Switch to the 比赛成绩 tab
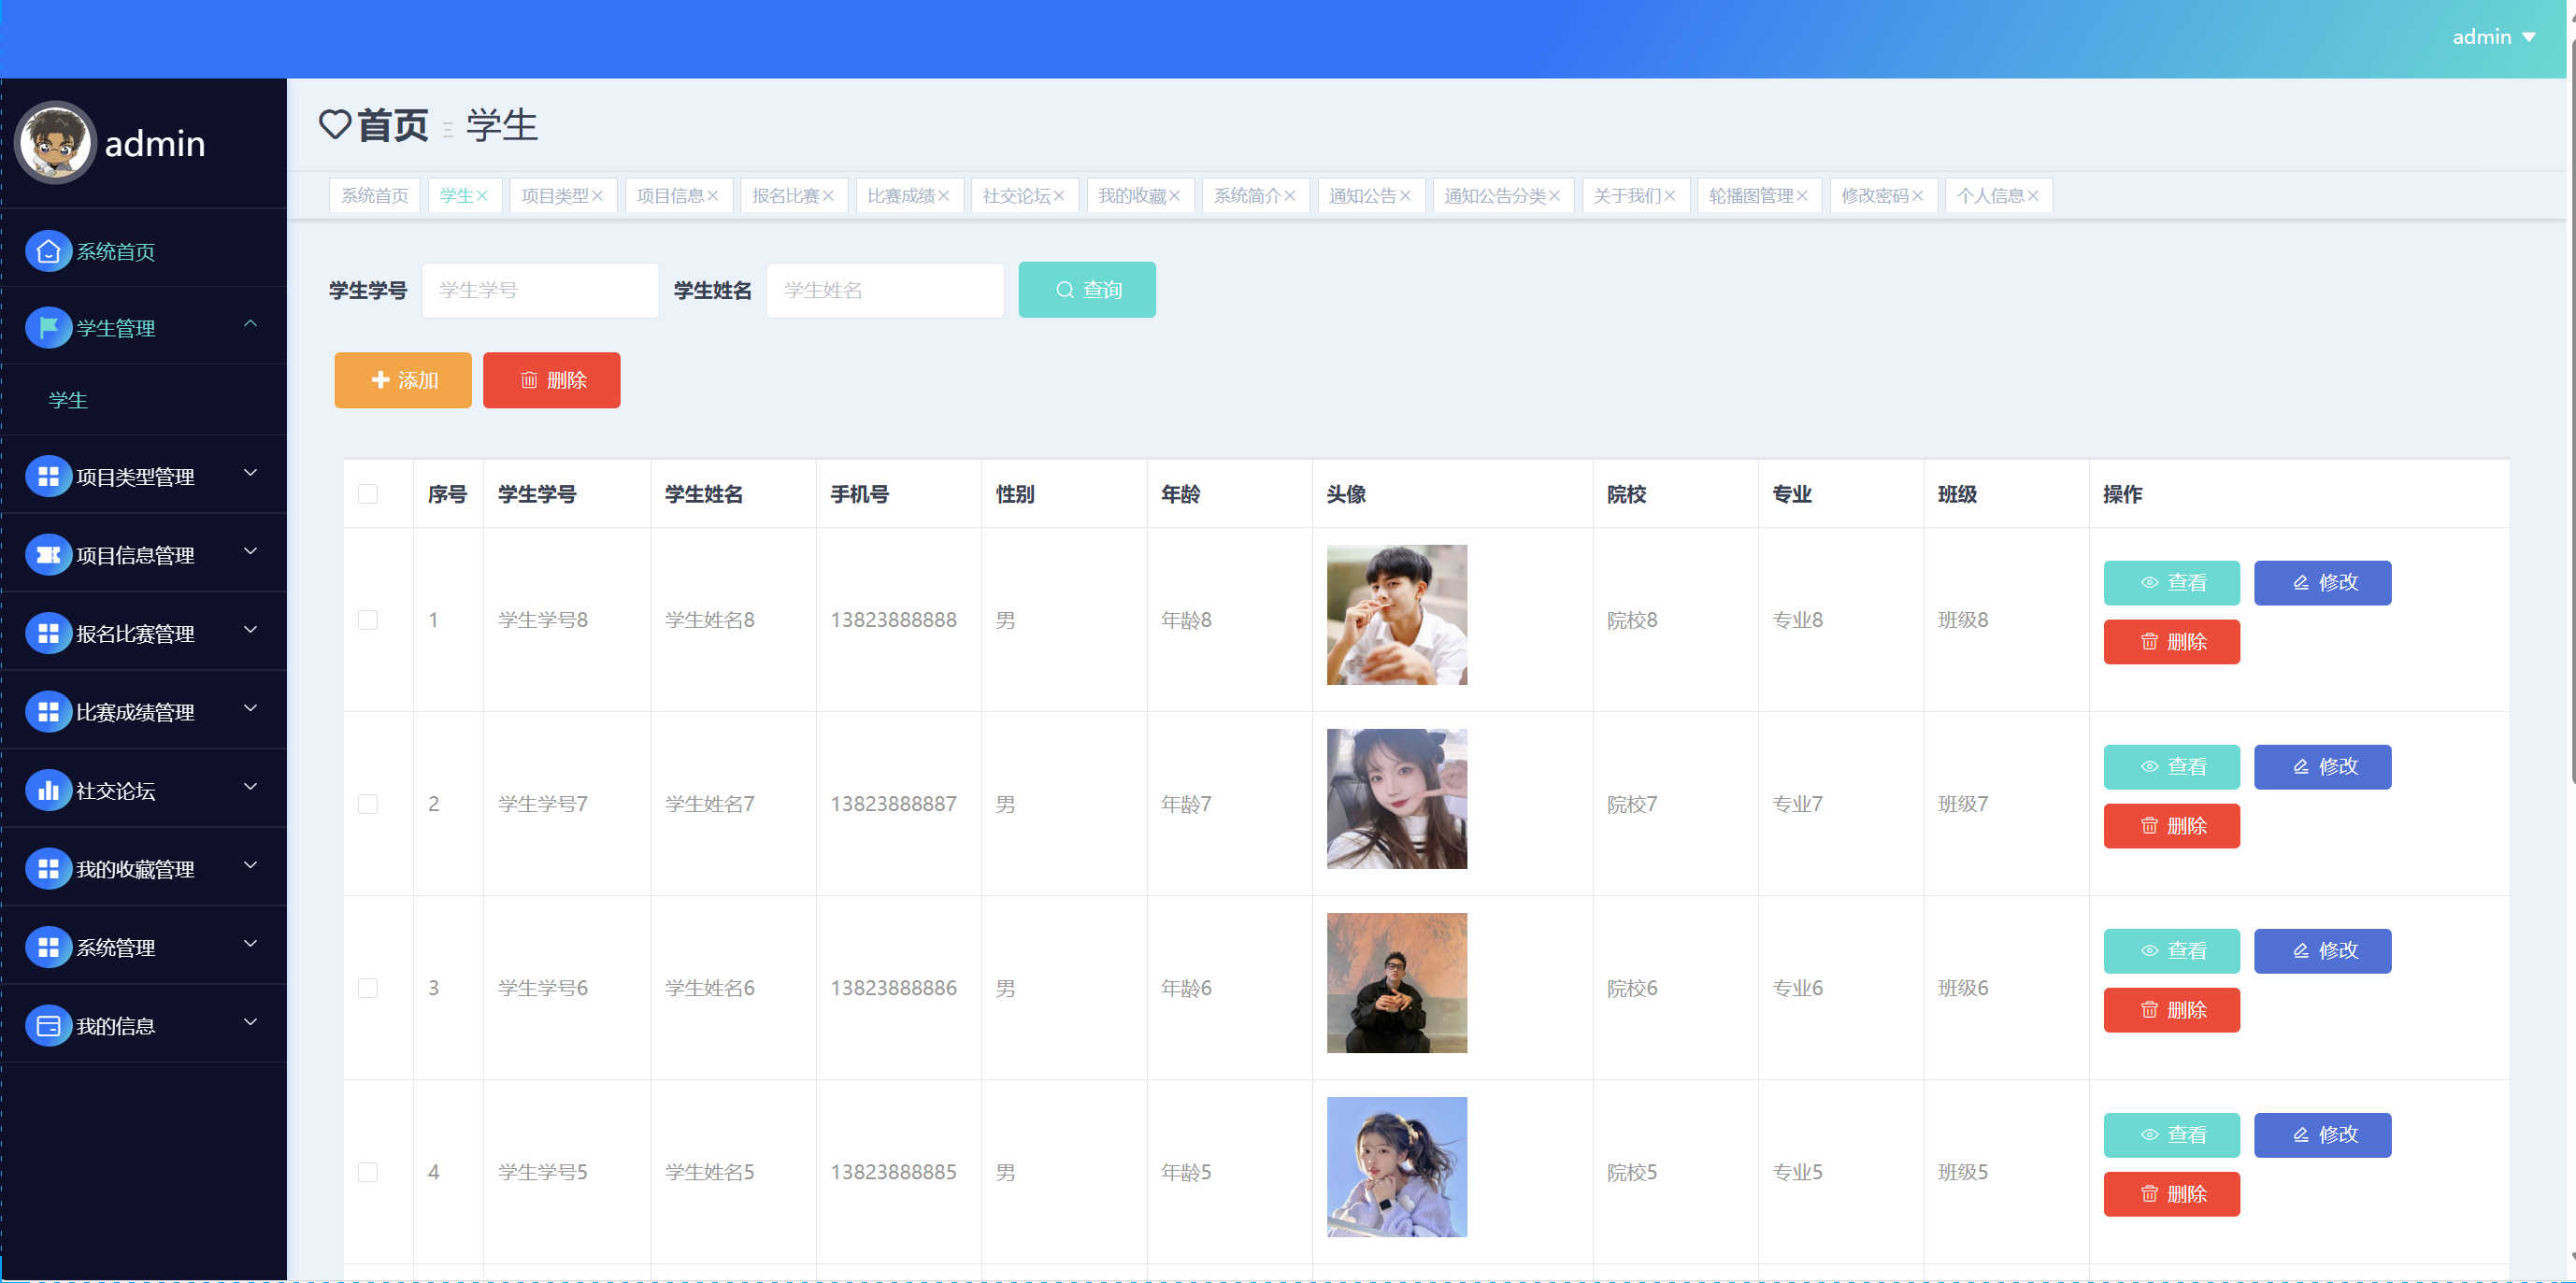 (x=900, y=196)
